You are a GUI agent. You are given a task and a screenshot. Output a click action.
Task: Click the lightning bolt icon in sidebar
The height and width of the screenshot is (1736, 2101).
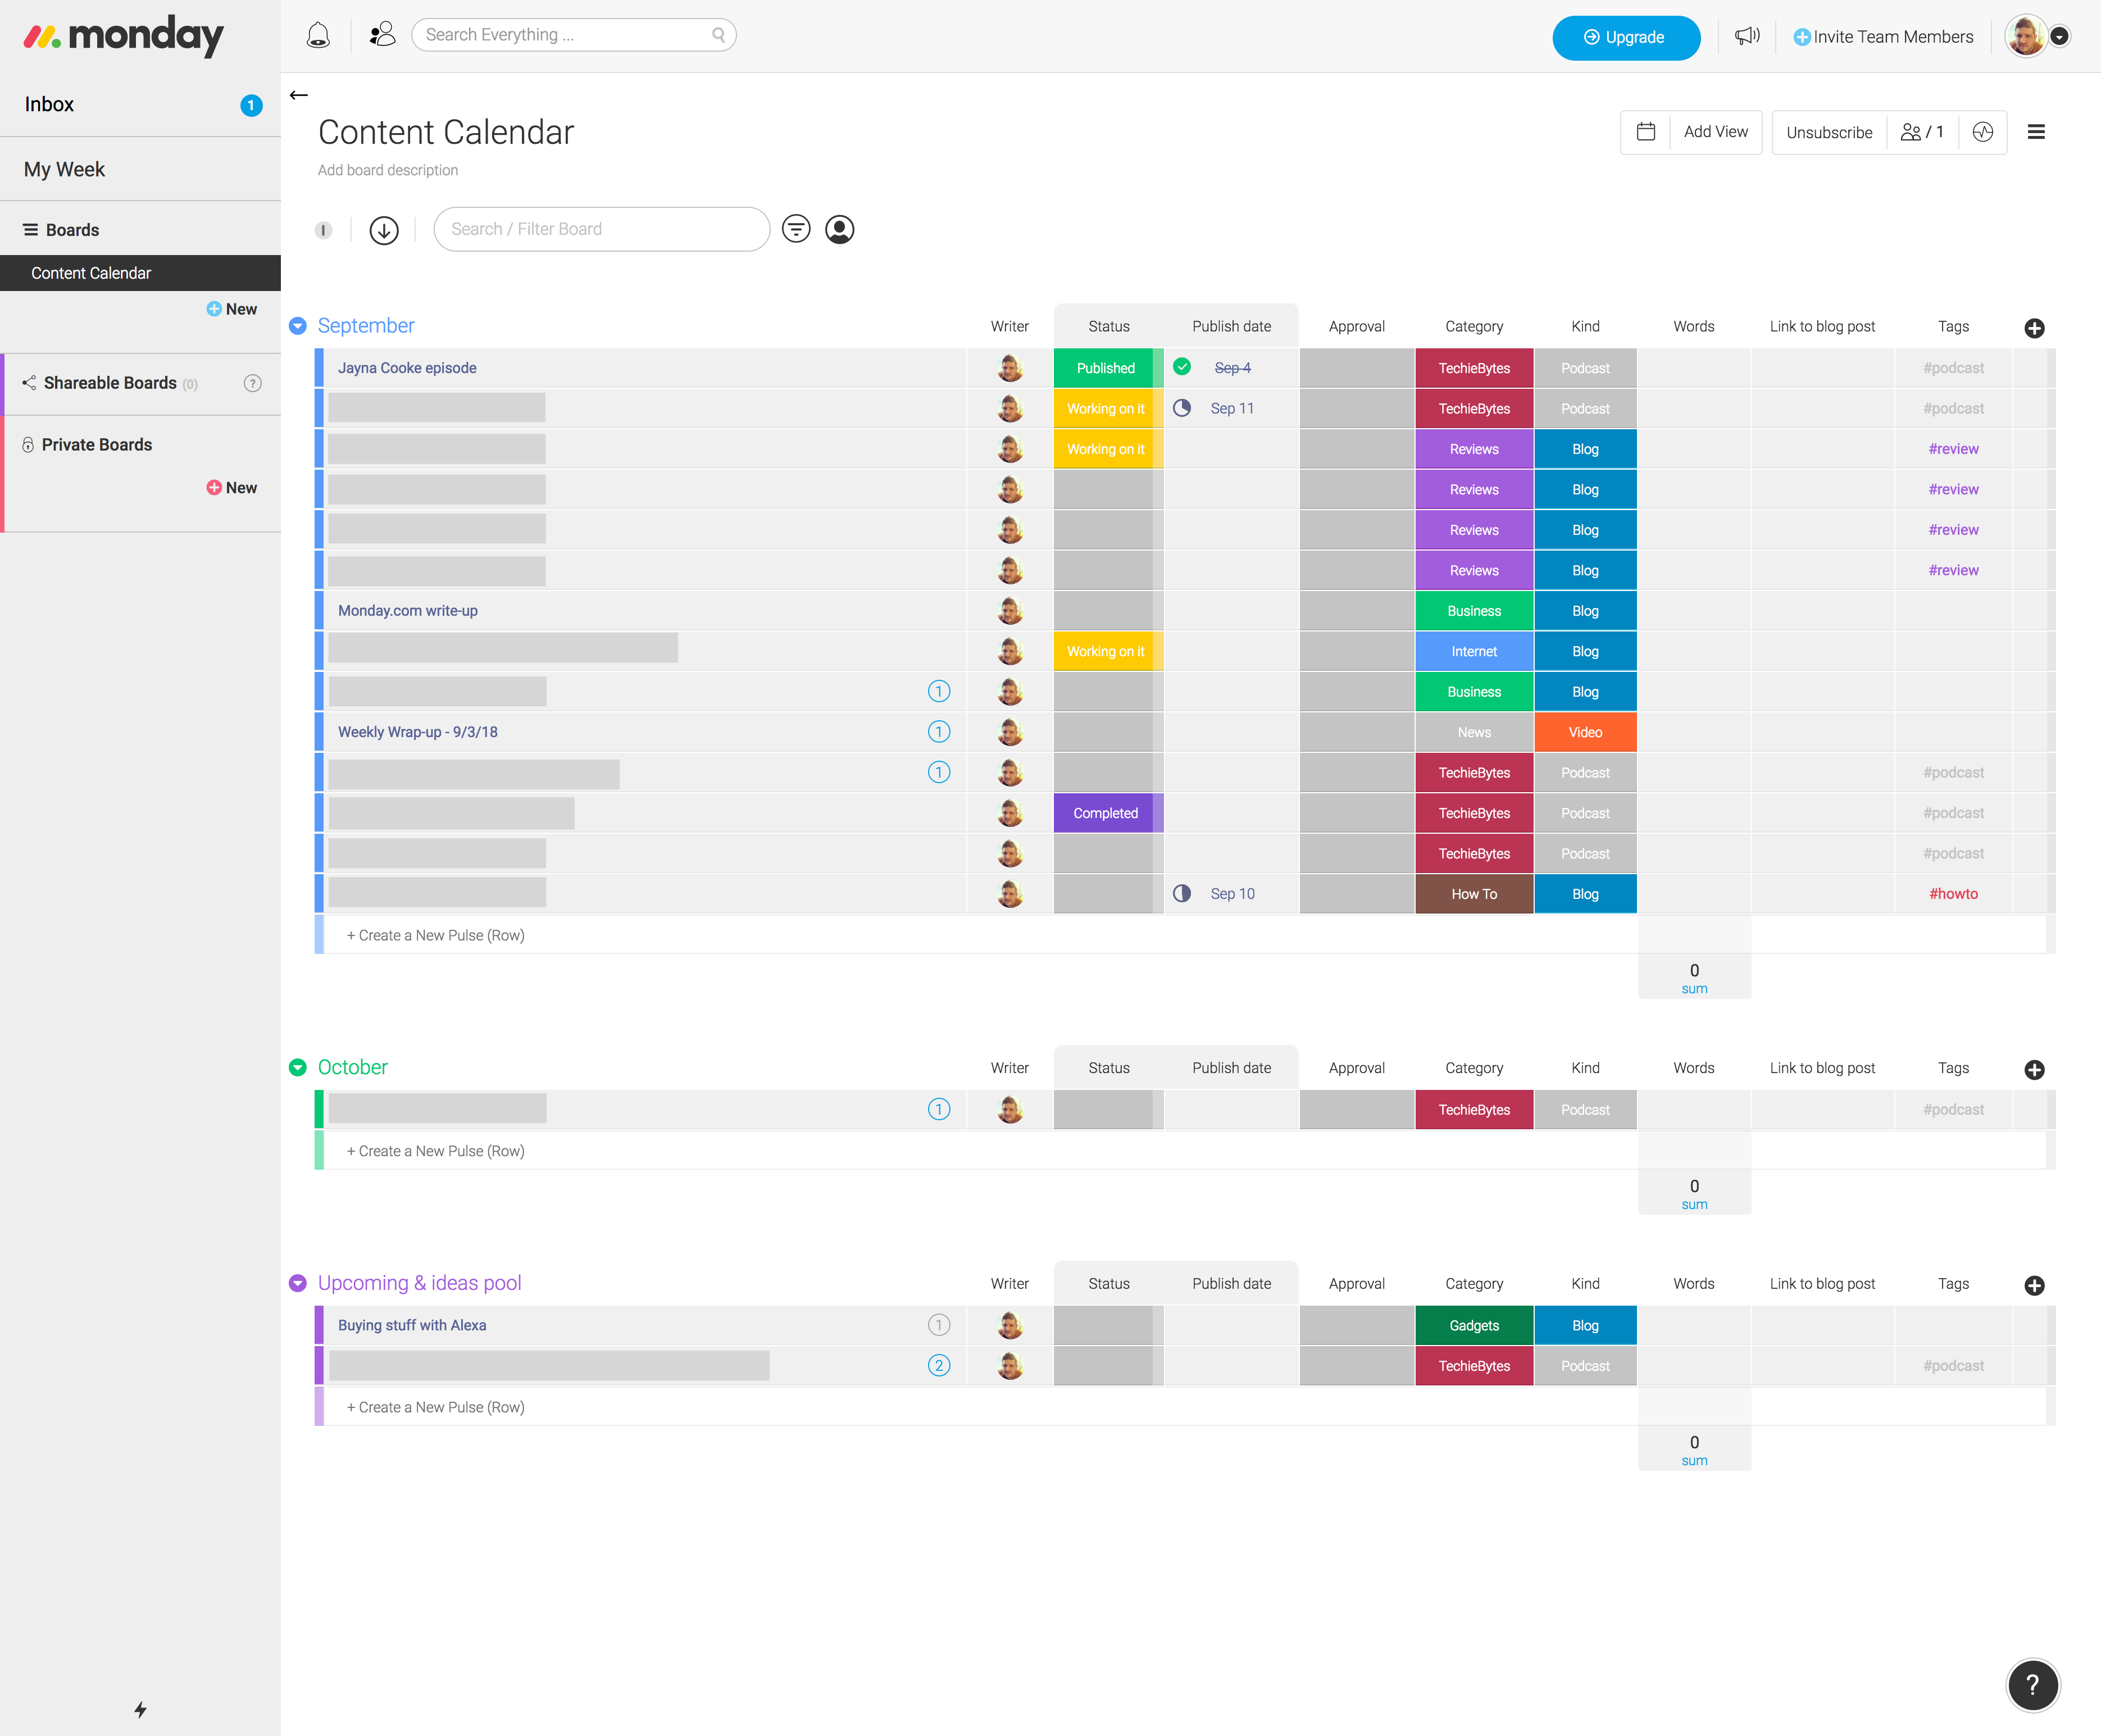click(x=140, y=1710)
